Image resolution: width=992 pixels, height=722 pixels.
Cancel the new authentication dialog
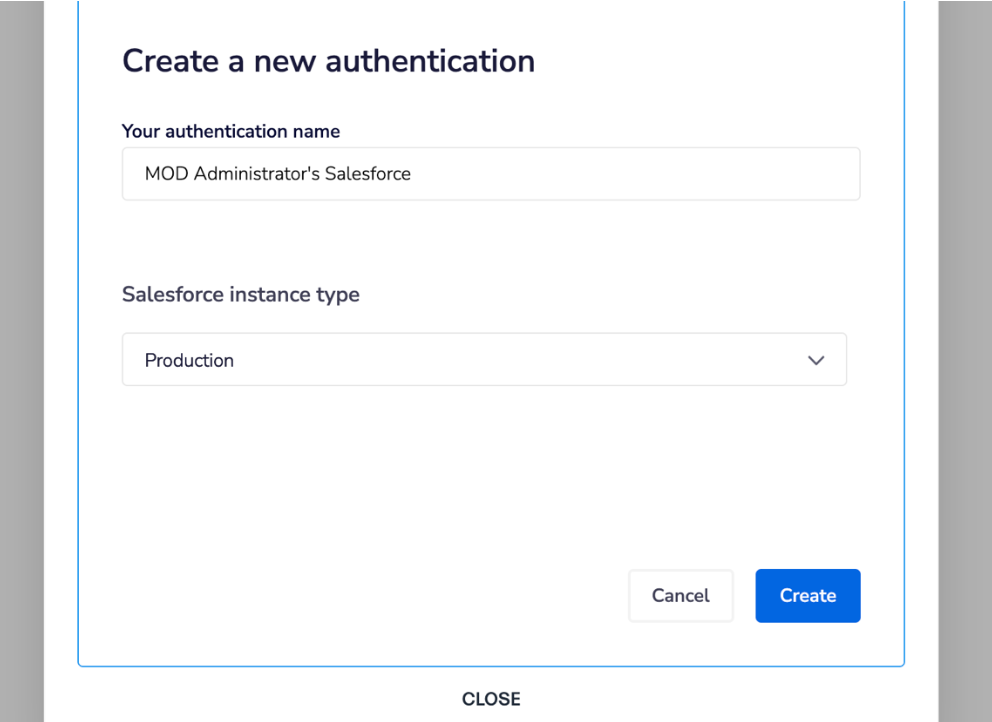point(680,596)
